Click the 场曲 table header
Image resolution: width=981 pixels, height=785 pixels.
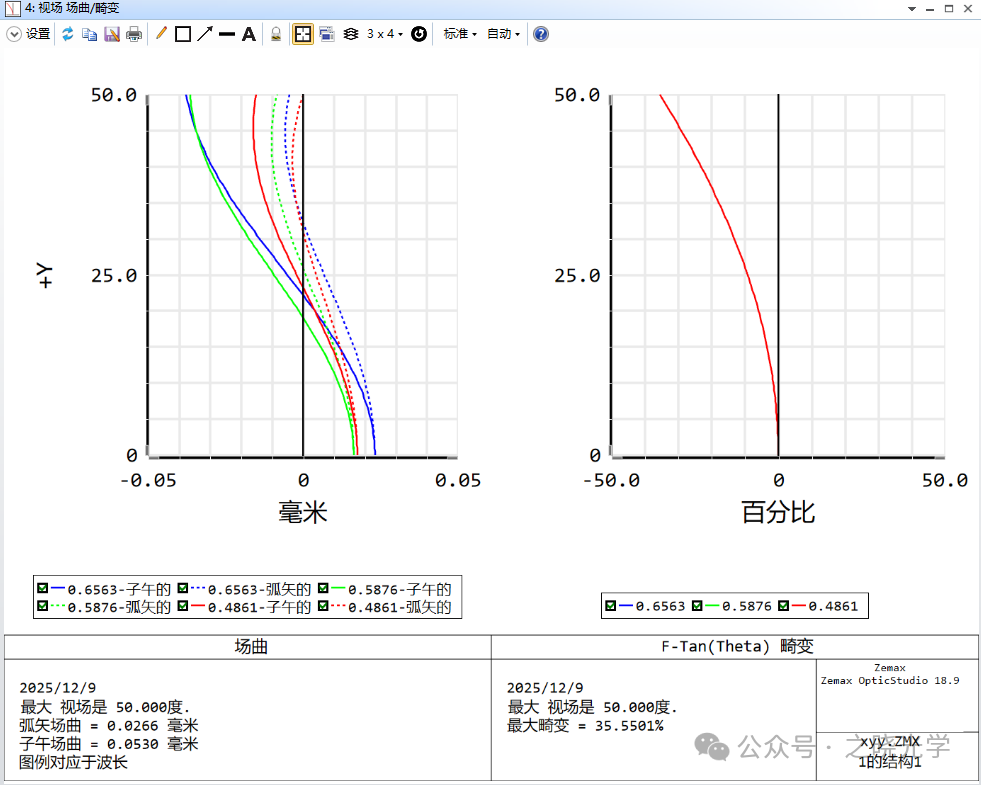[x=250, y=646]
